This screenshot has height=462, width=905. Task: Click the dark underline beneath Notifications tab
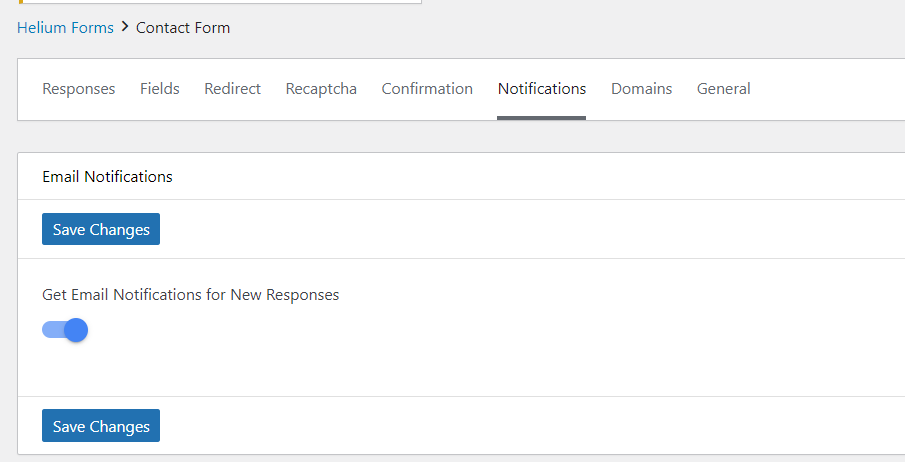541,118
